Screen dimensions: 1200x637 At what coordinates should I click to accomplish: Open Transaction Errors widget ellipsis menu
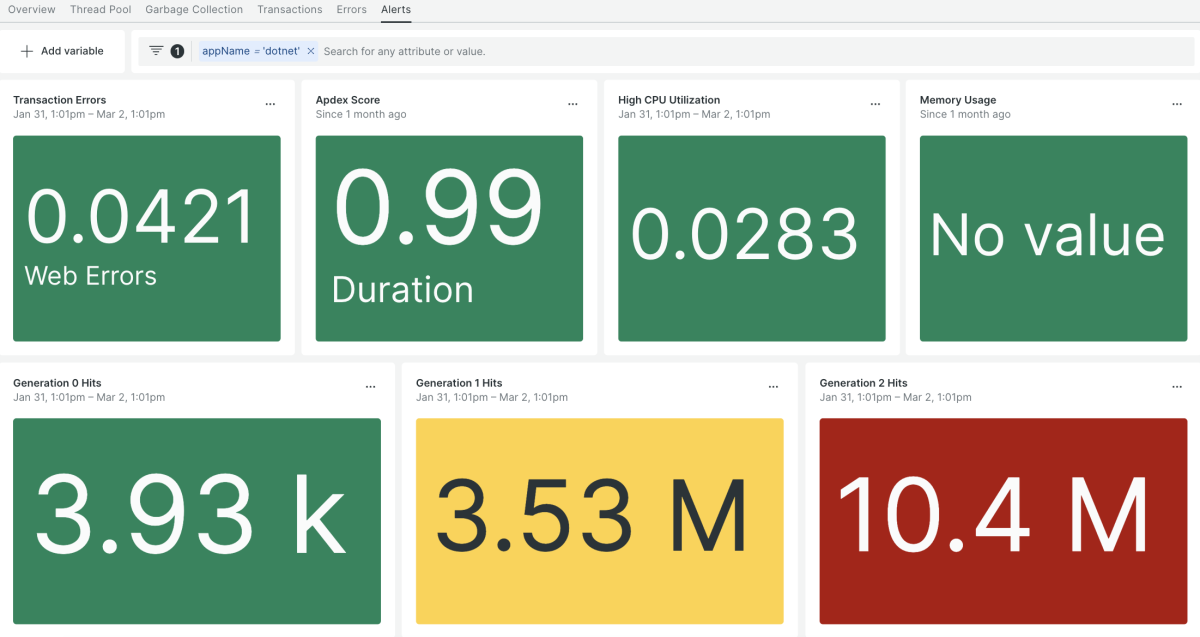coord(270,104)
